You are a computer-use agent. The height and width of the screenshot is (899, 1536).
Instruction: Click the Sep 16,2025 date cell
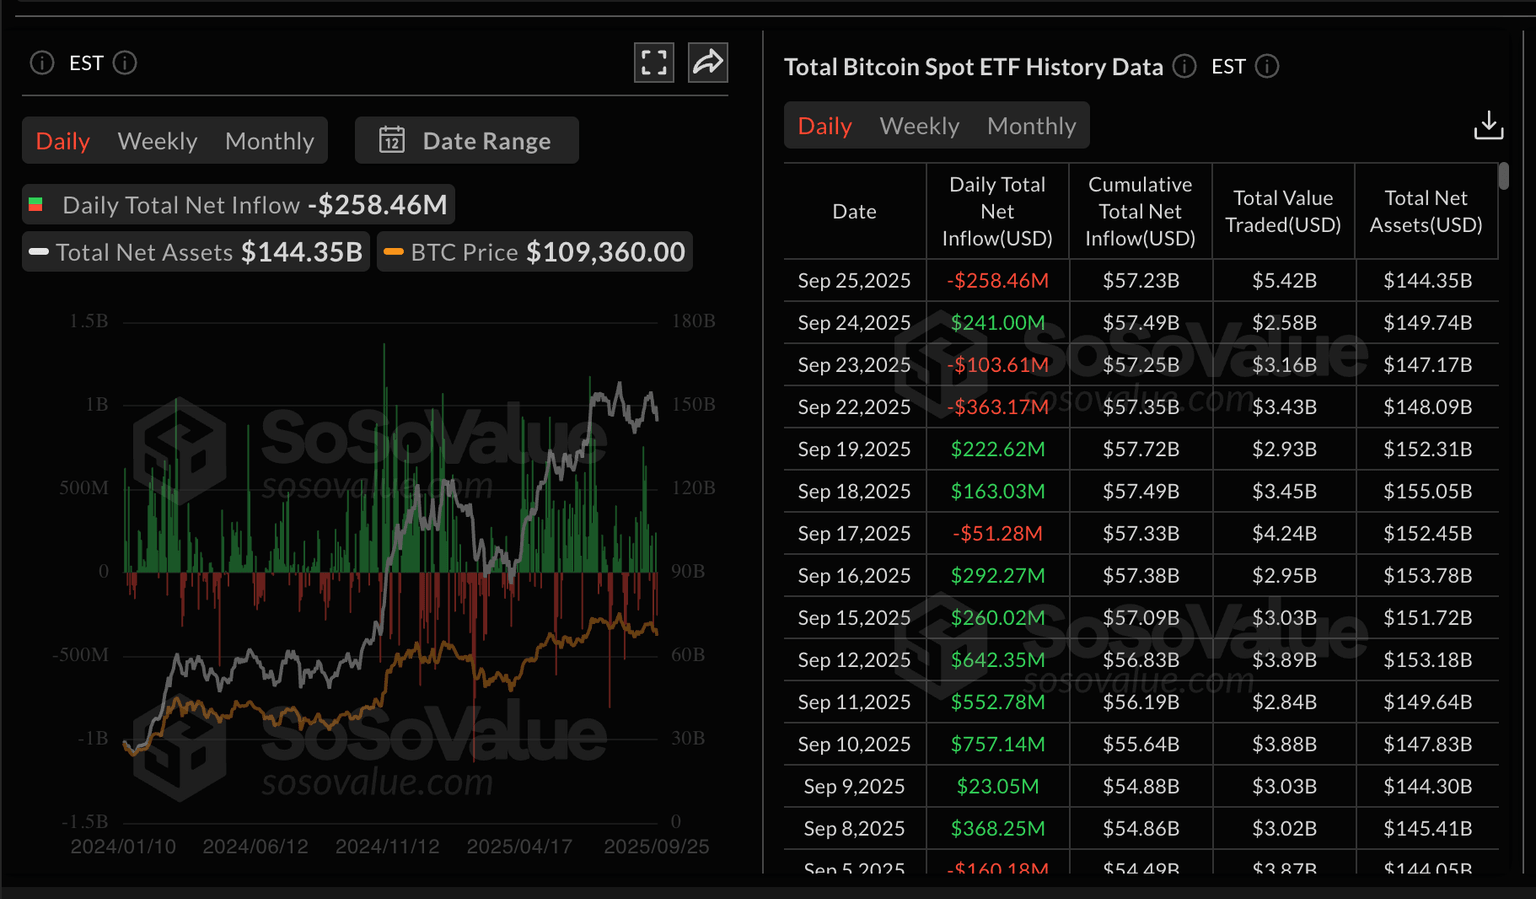[855, 576]
